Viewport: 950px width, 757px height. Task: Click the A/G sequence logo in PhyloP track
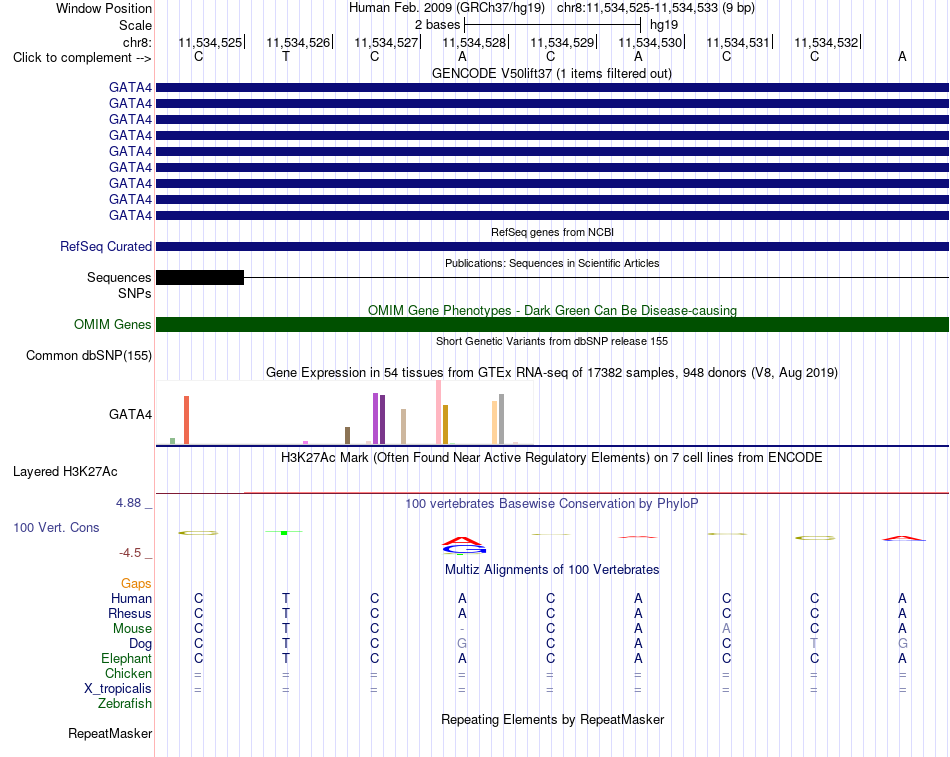point(463,545)
